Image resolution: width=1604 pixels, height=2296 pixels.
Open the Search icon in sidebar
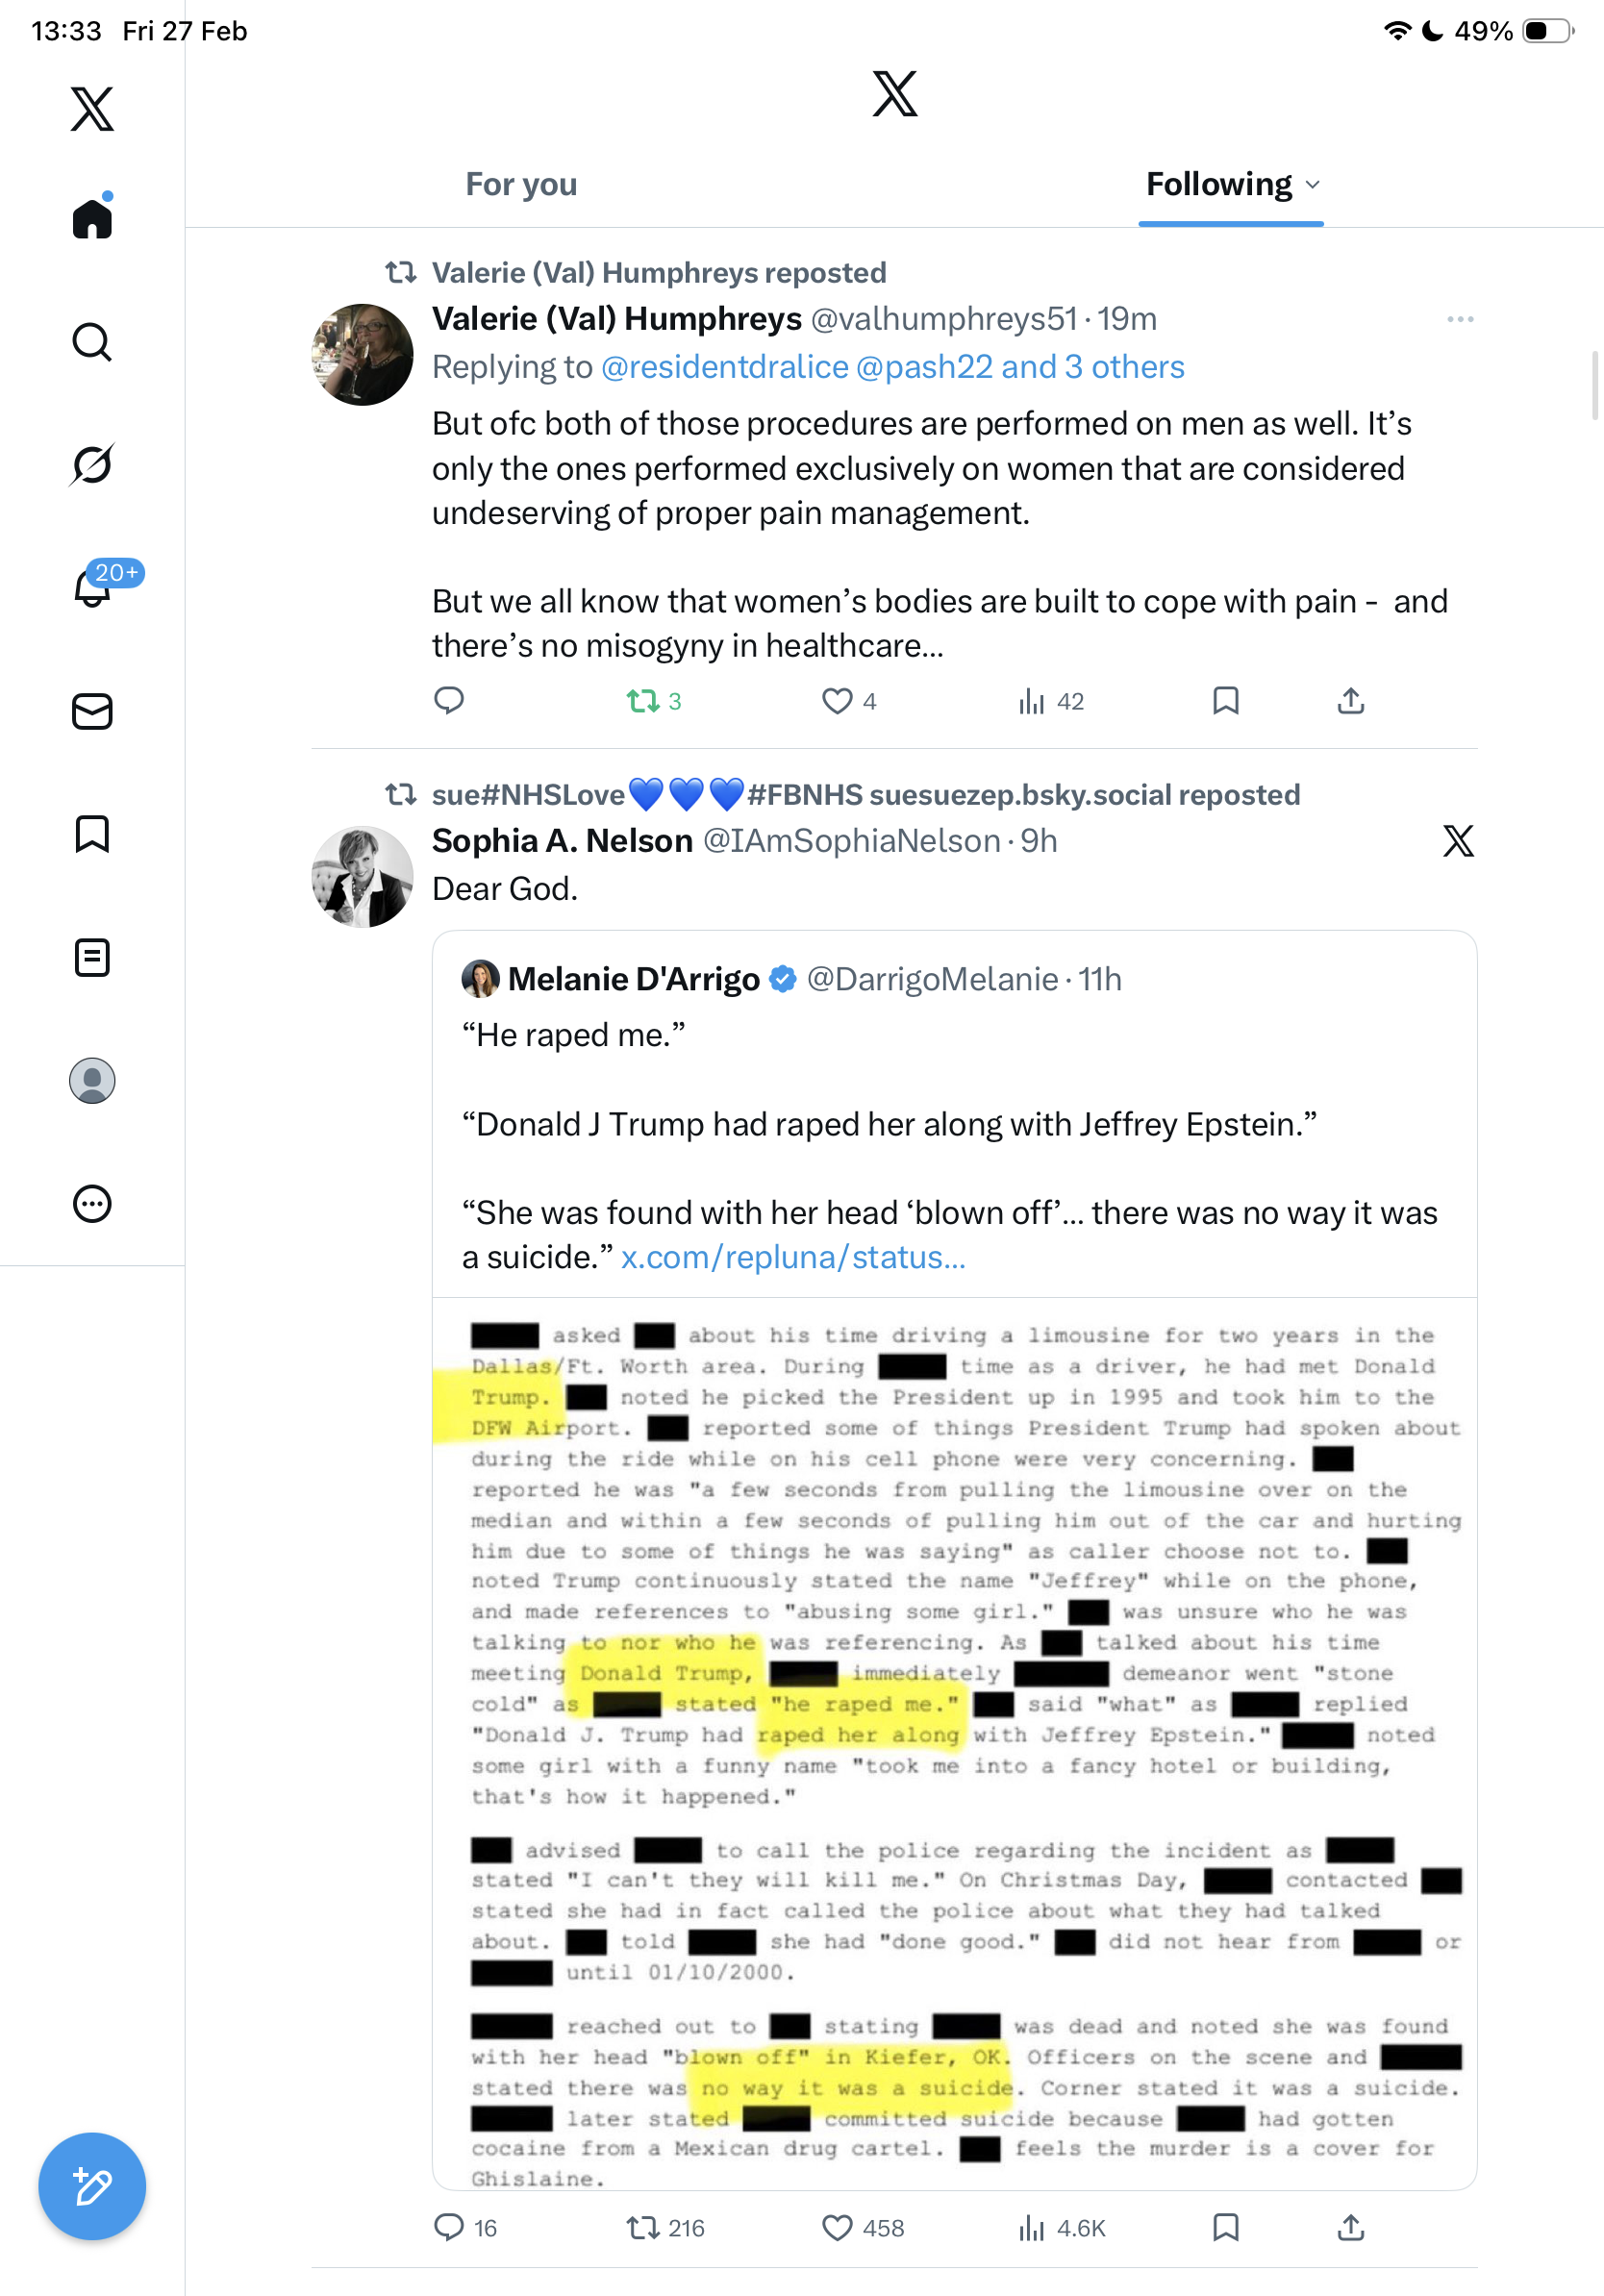point(92,342)
